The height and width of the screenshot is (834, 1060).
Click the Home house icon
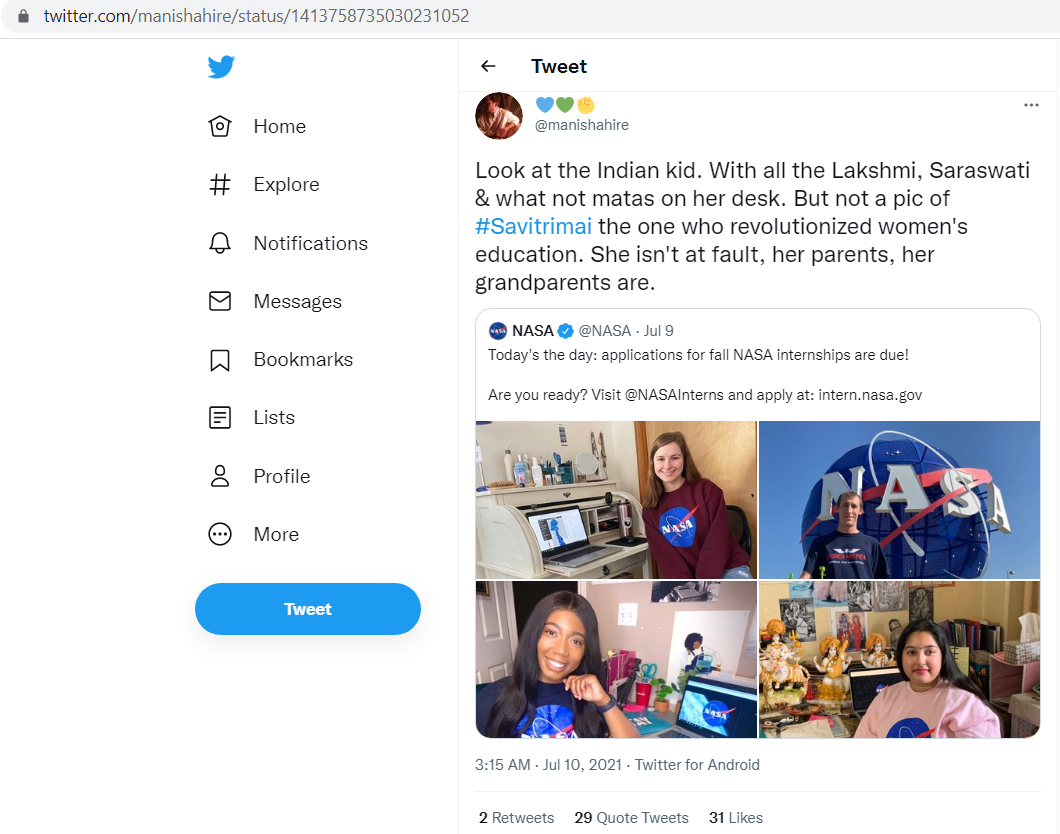(x=220, y=126)
